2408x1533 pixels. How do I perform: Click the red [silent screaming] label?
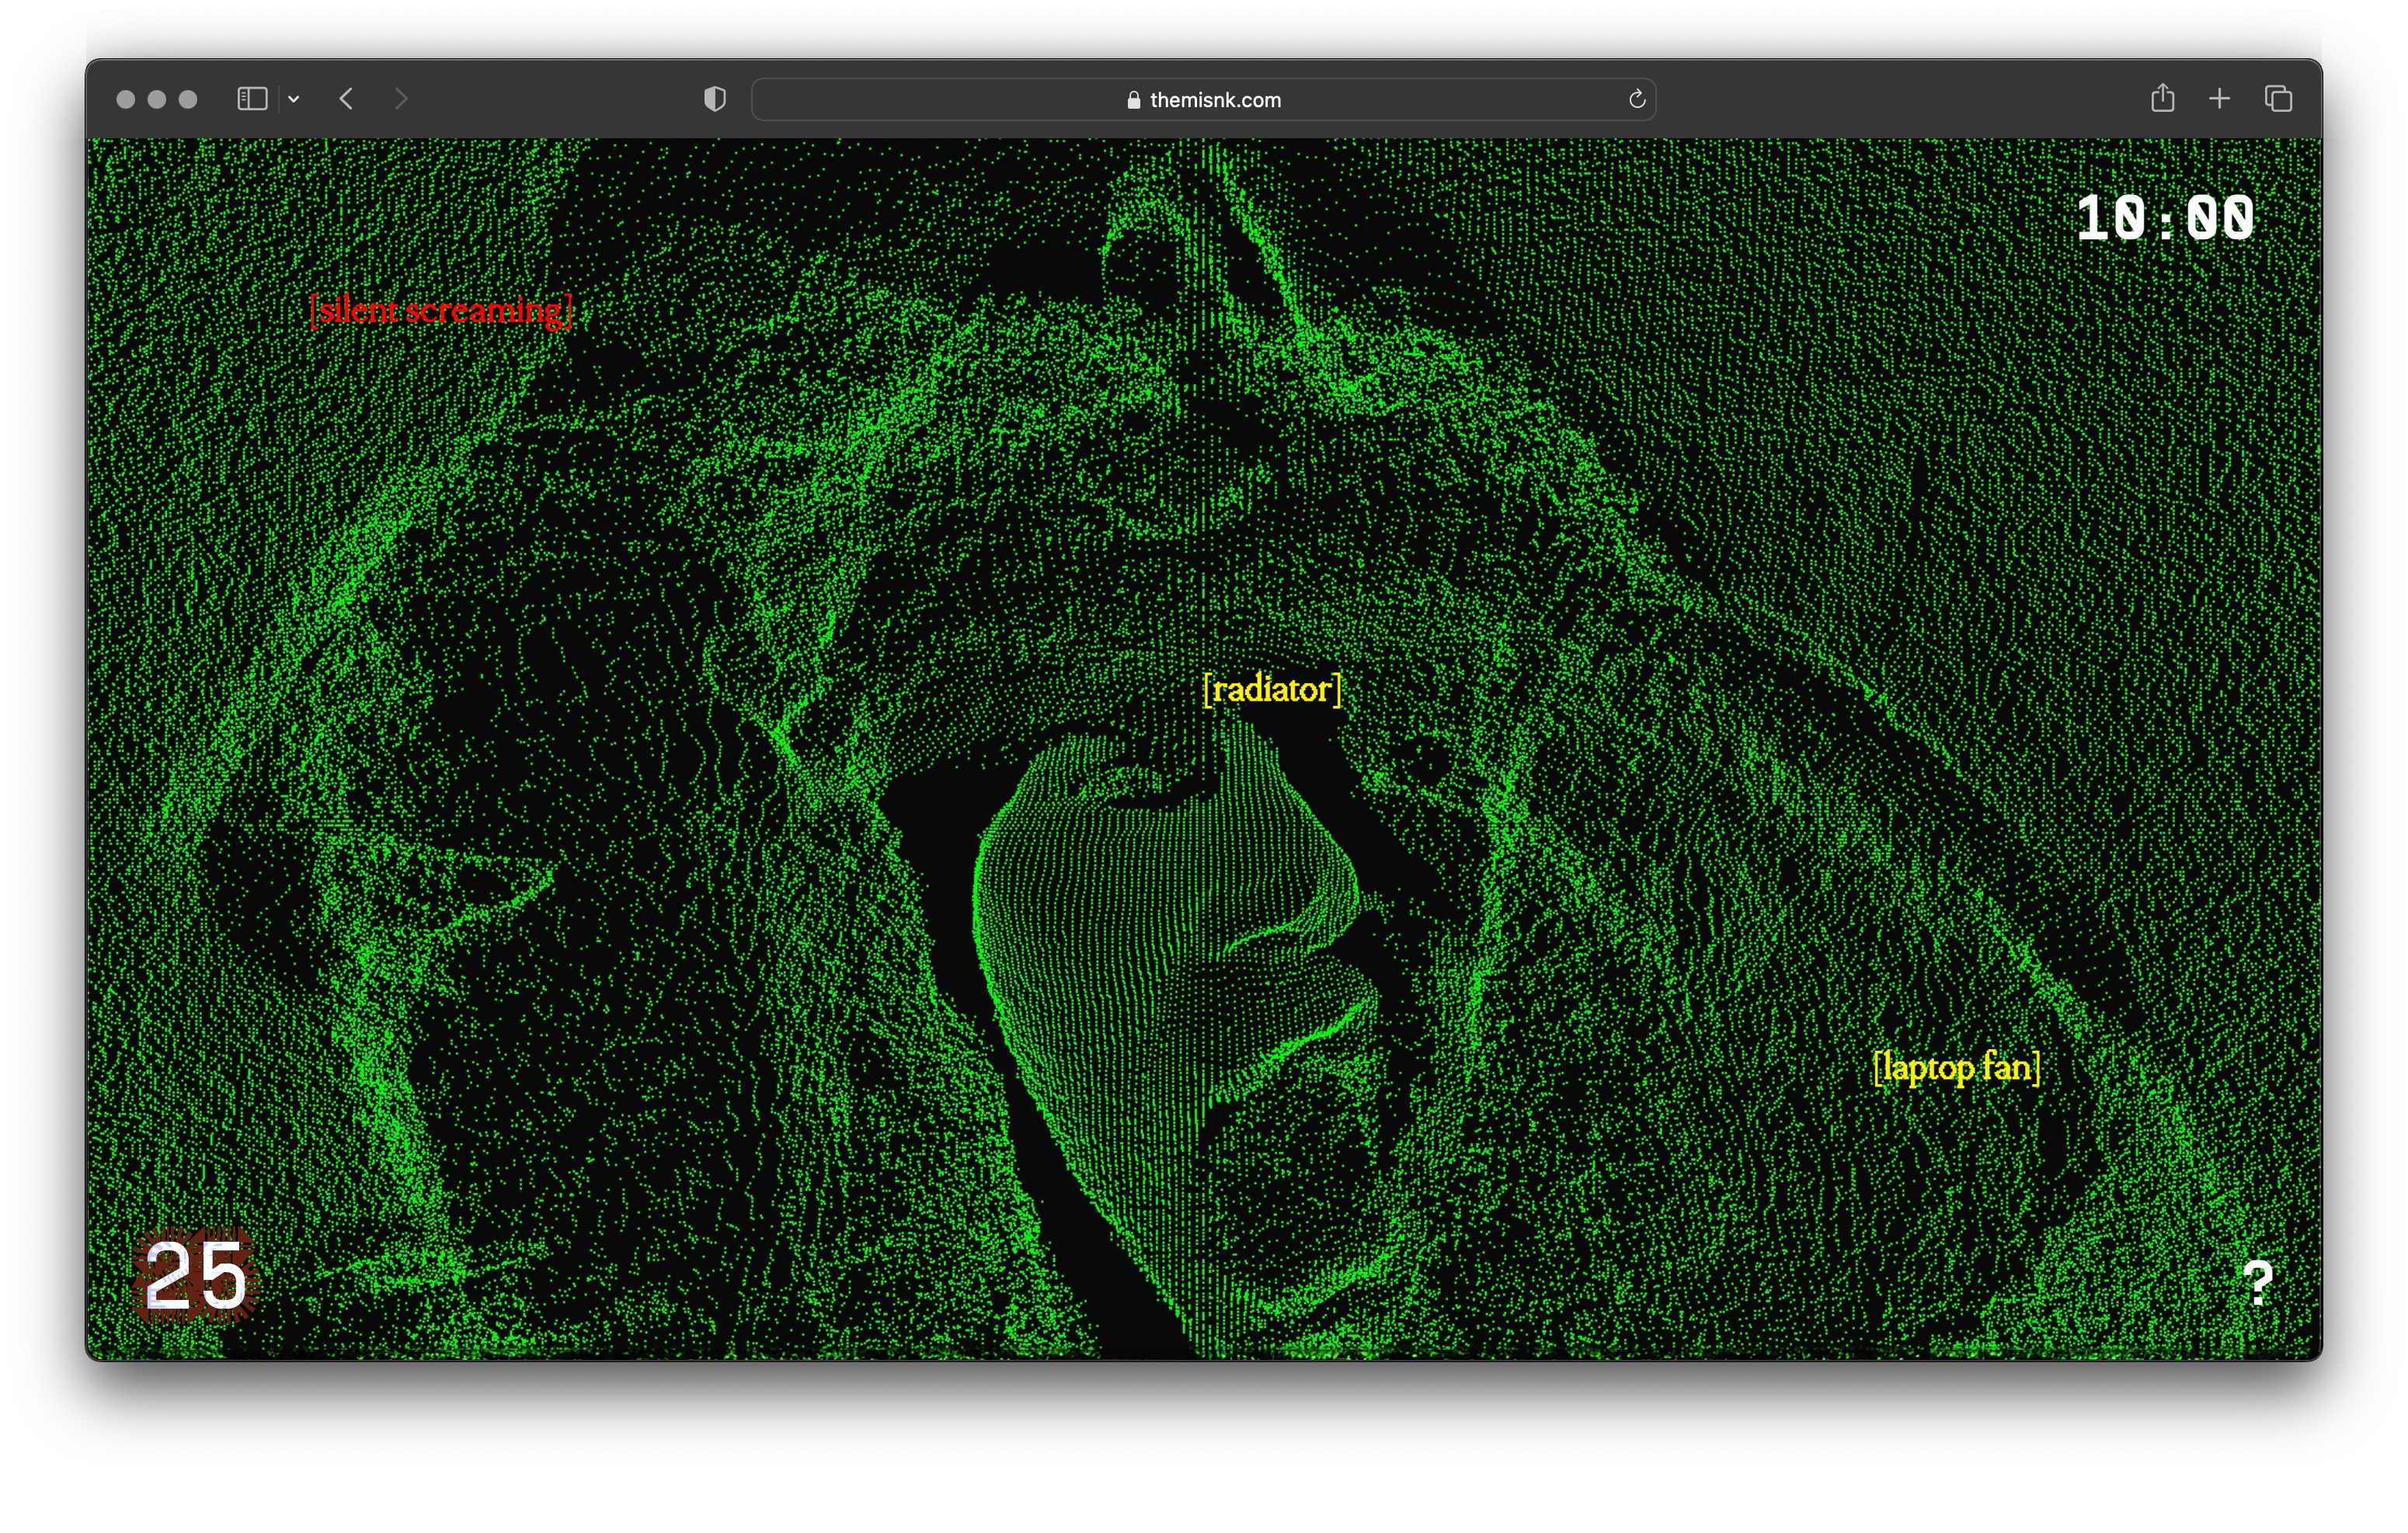pos(441,311)
